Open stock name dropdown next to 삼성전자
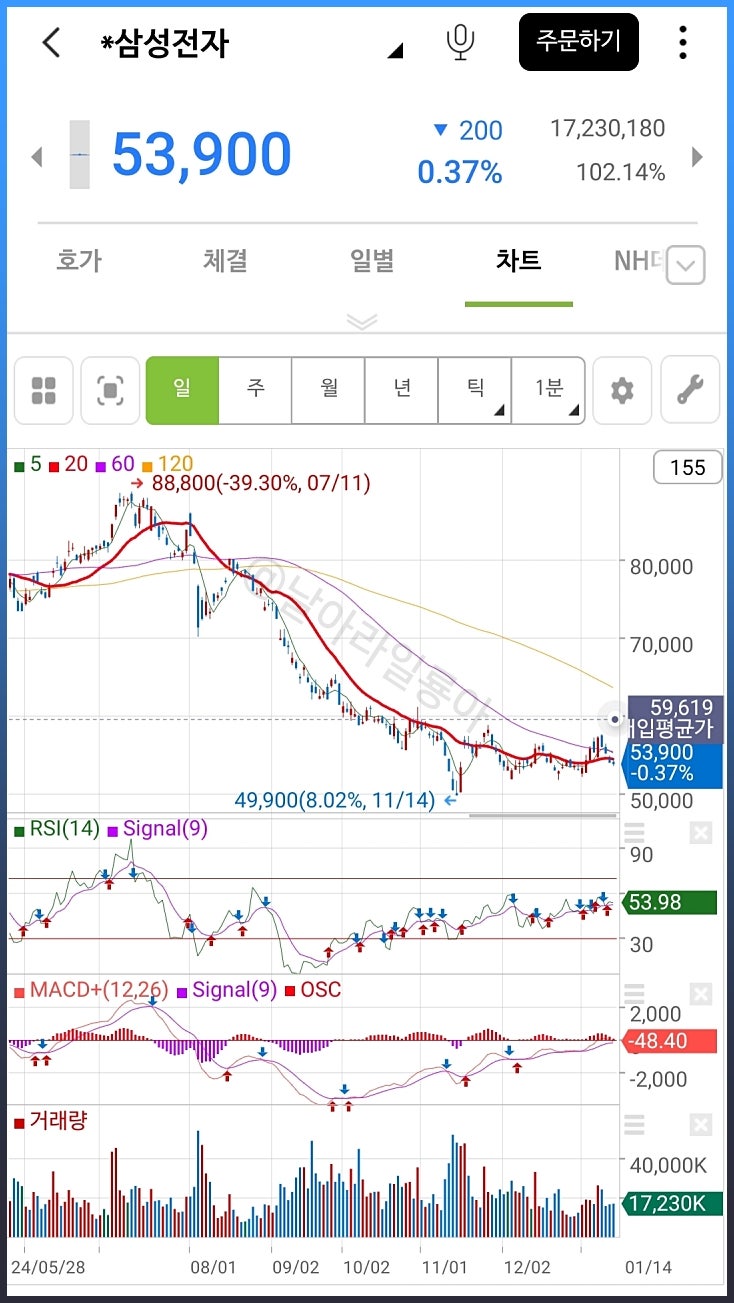 tap(395, 50)
